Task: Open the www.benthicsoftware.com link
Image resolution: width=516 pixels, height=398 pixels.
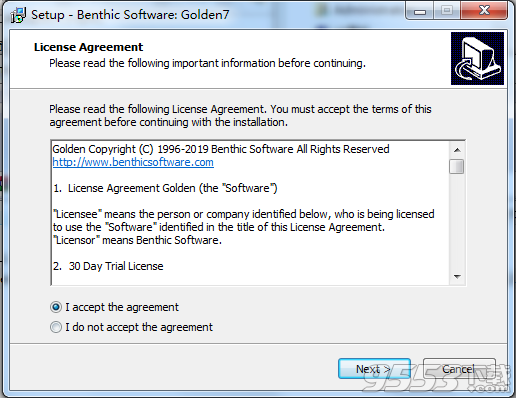Action: coord(133,162)
